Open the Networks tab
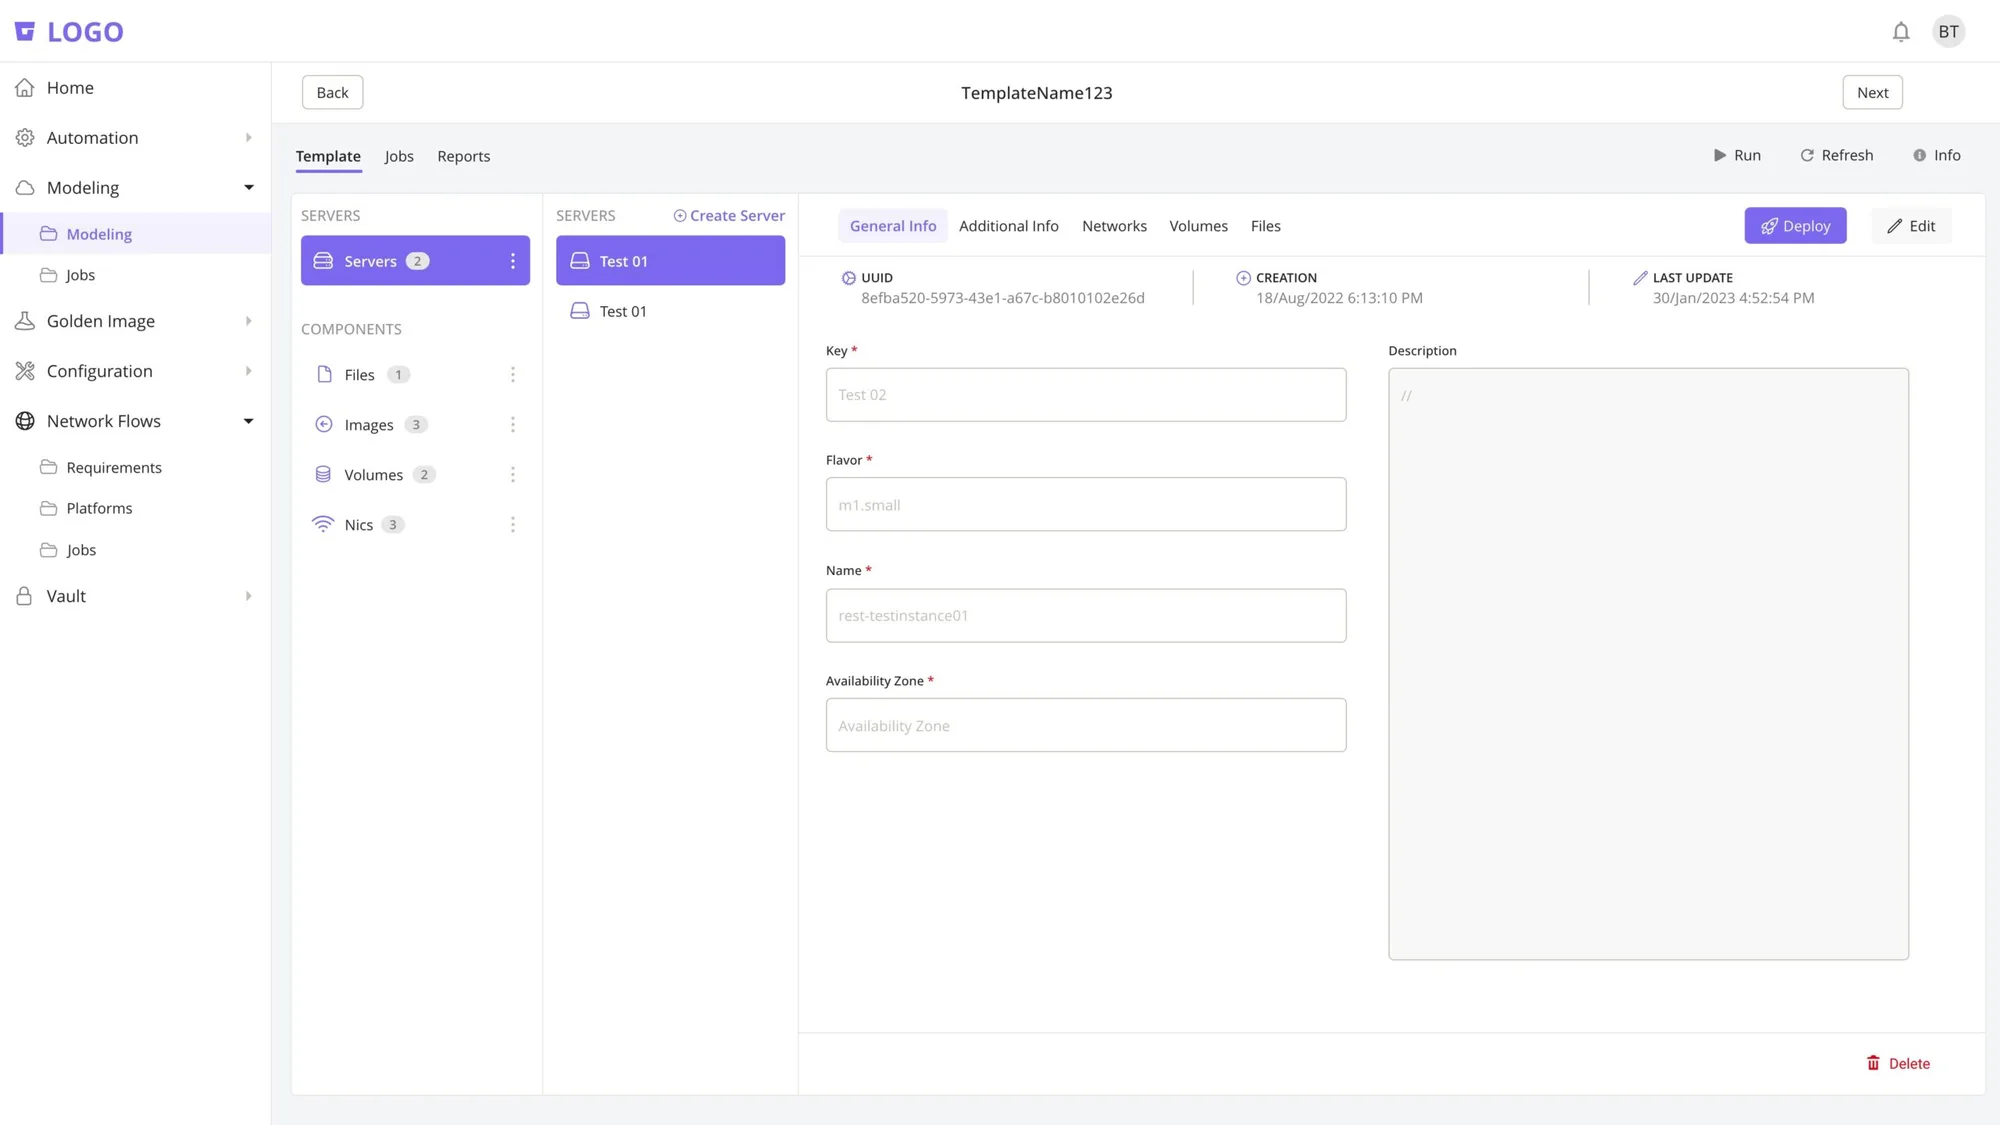 point(1114,226)
